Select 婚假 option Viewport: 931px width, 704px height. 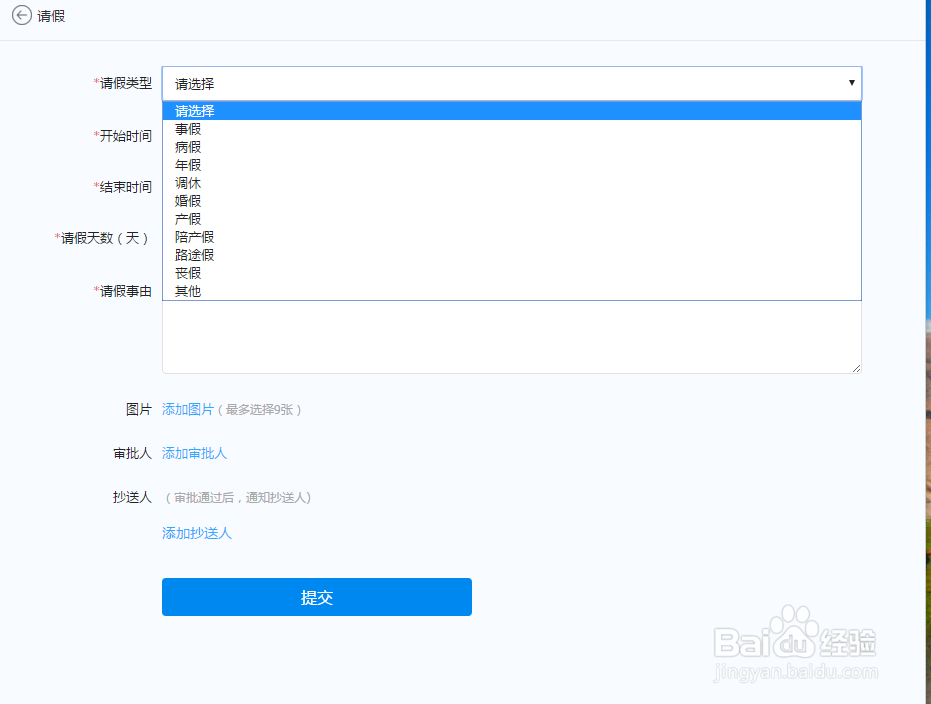(x=512, y=201)
